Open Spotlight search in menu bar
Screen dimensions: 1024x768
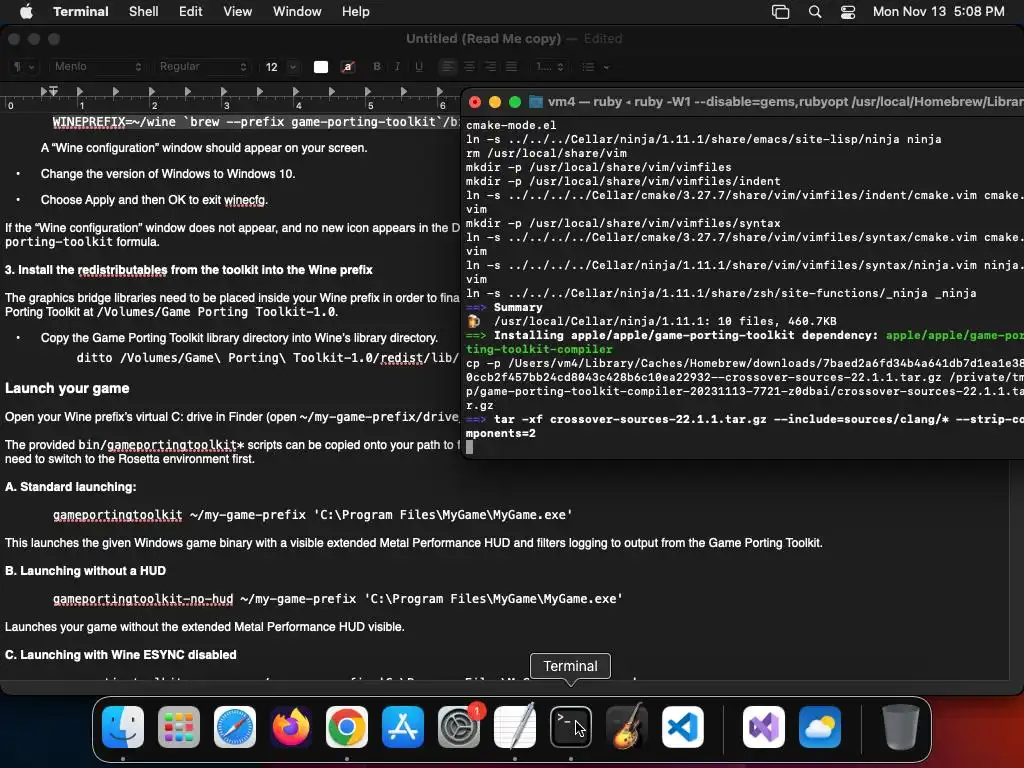point(815,12)
